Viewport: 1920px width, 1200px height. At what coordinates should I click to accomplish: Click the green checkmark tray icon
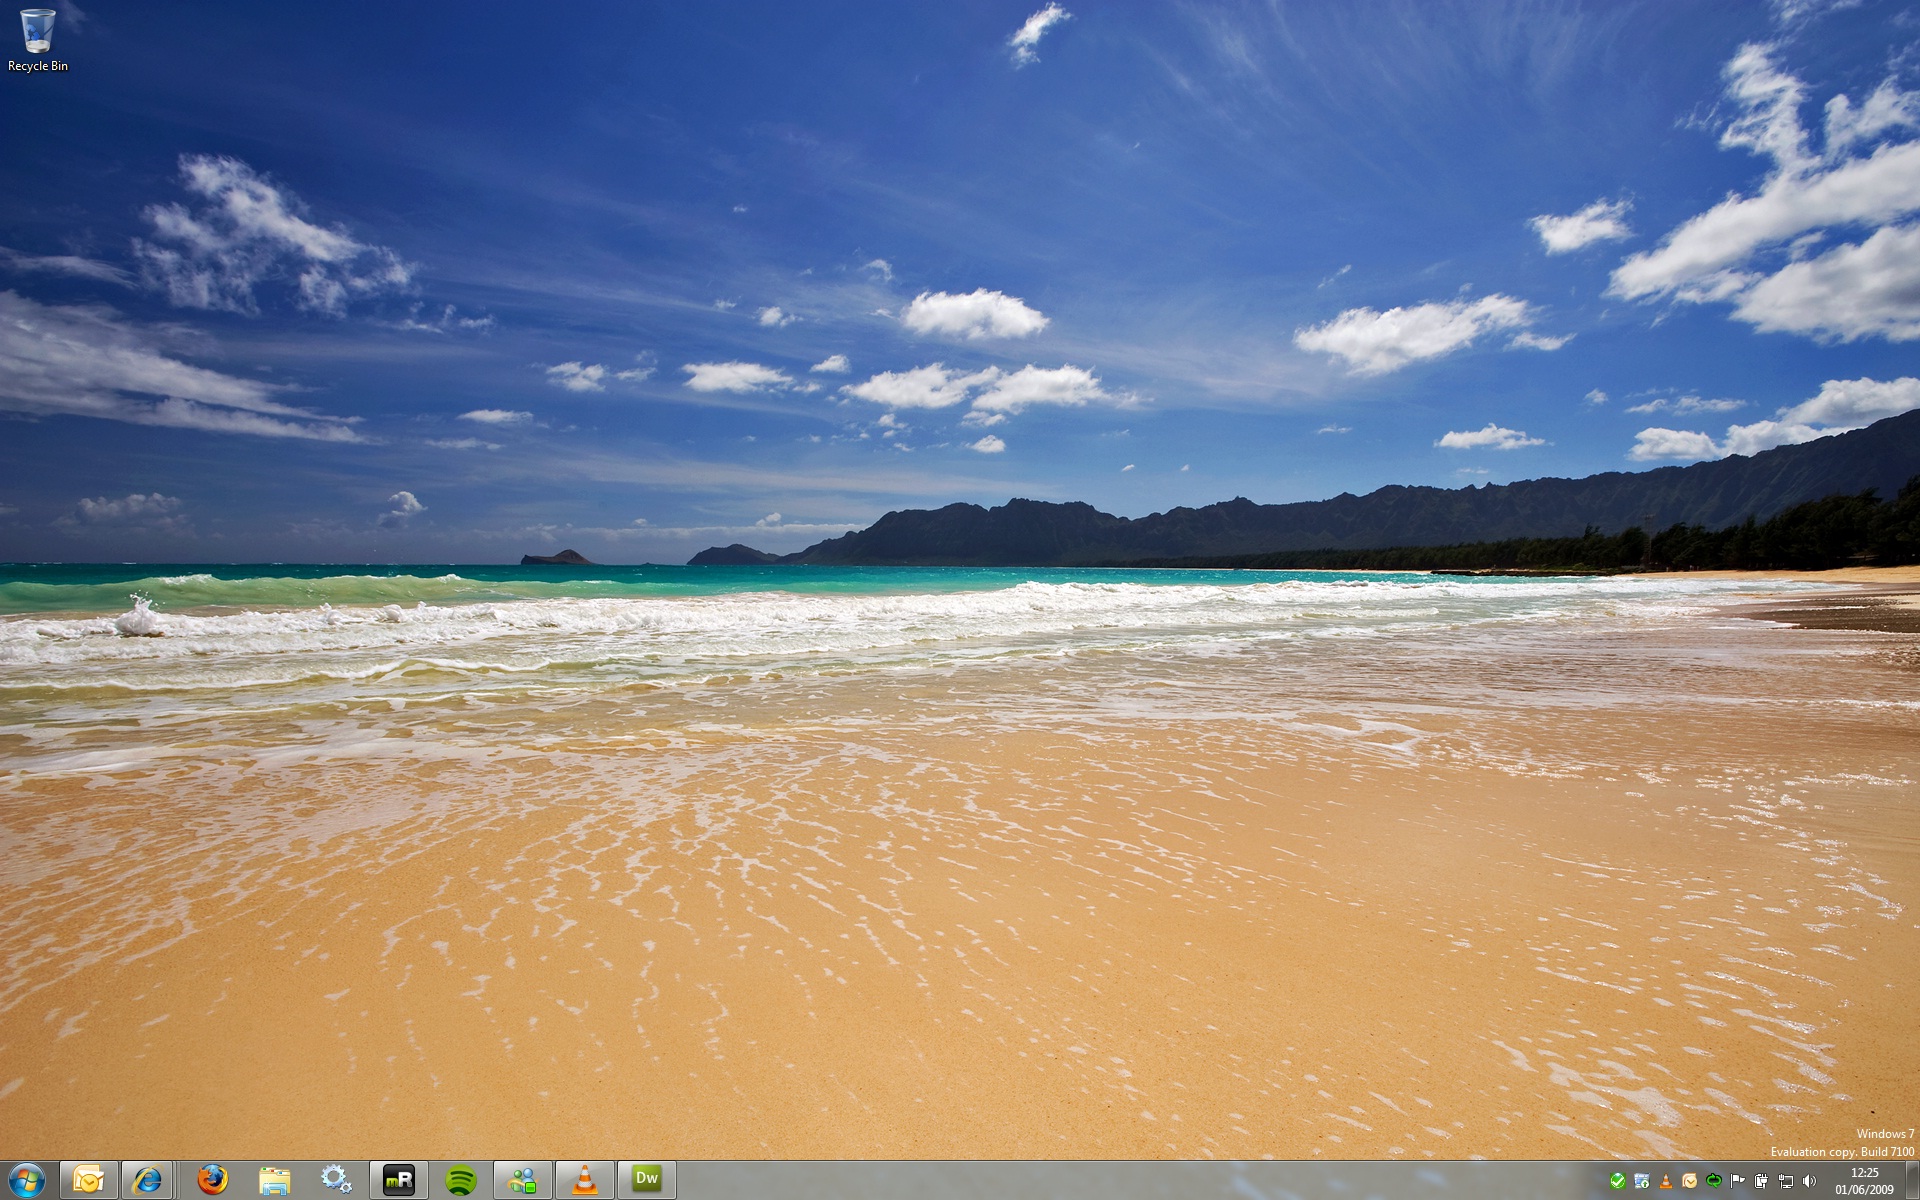click(x=1617, y=1181)
